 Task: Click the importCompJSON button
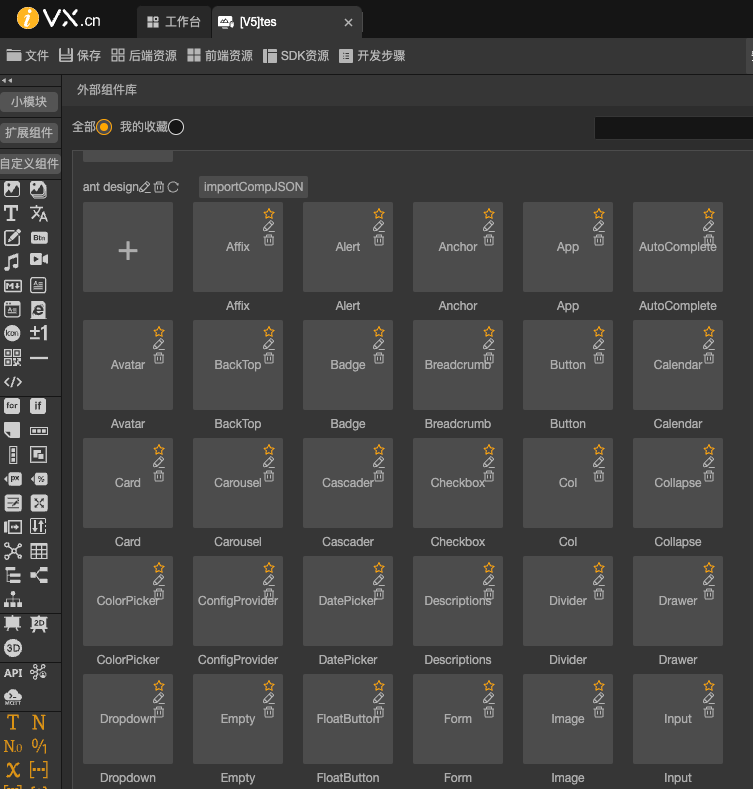click(x=253, y=187)
